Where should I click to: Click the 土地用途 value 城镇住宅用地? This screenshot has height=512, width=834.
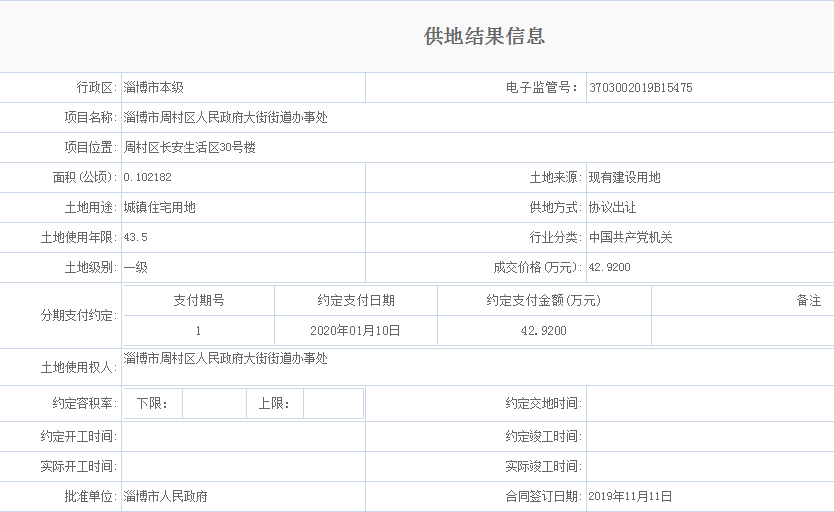160,208
